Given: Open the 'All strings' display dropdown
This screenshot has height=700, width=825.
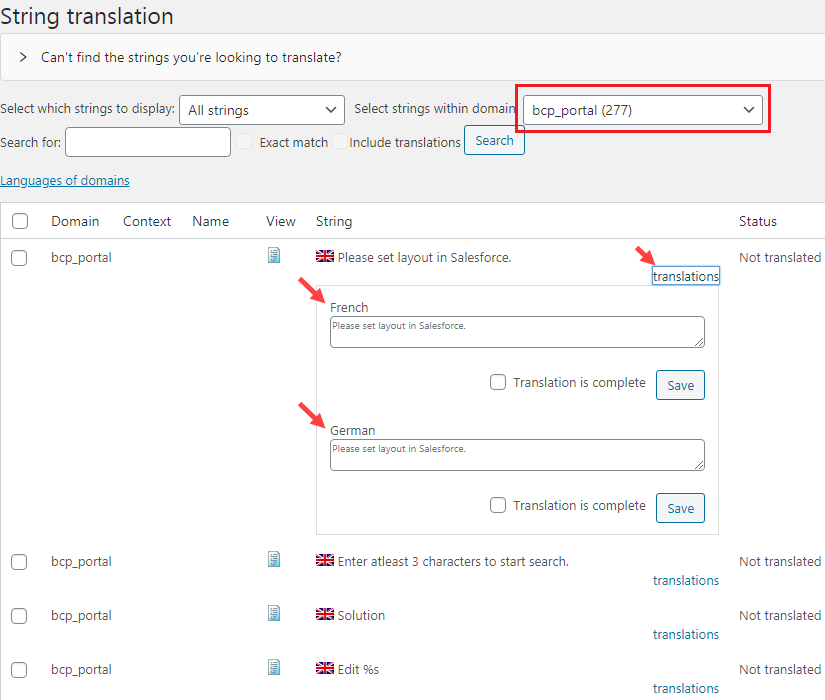Looking at the screenshot, I should point(262,110).
